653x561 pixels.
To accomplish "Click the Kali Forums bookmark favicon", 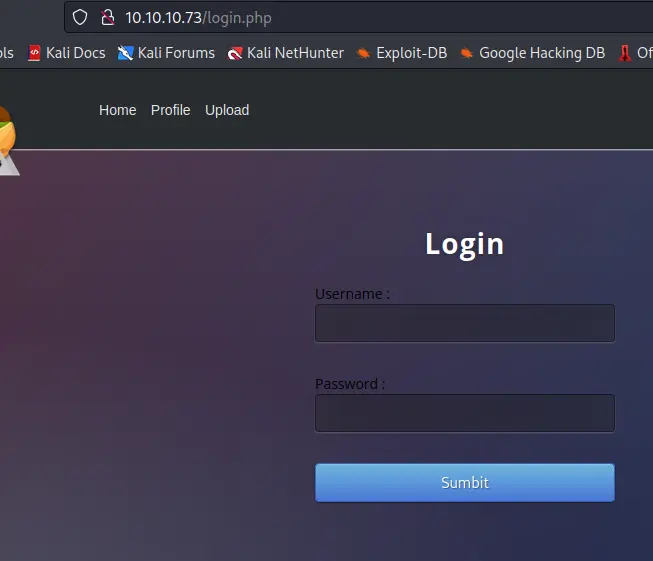I will pos(125,53).
